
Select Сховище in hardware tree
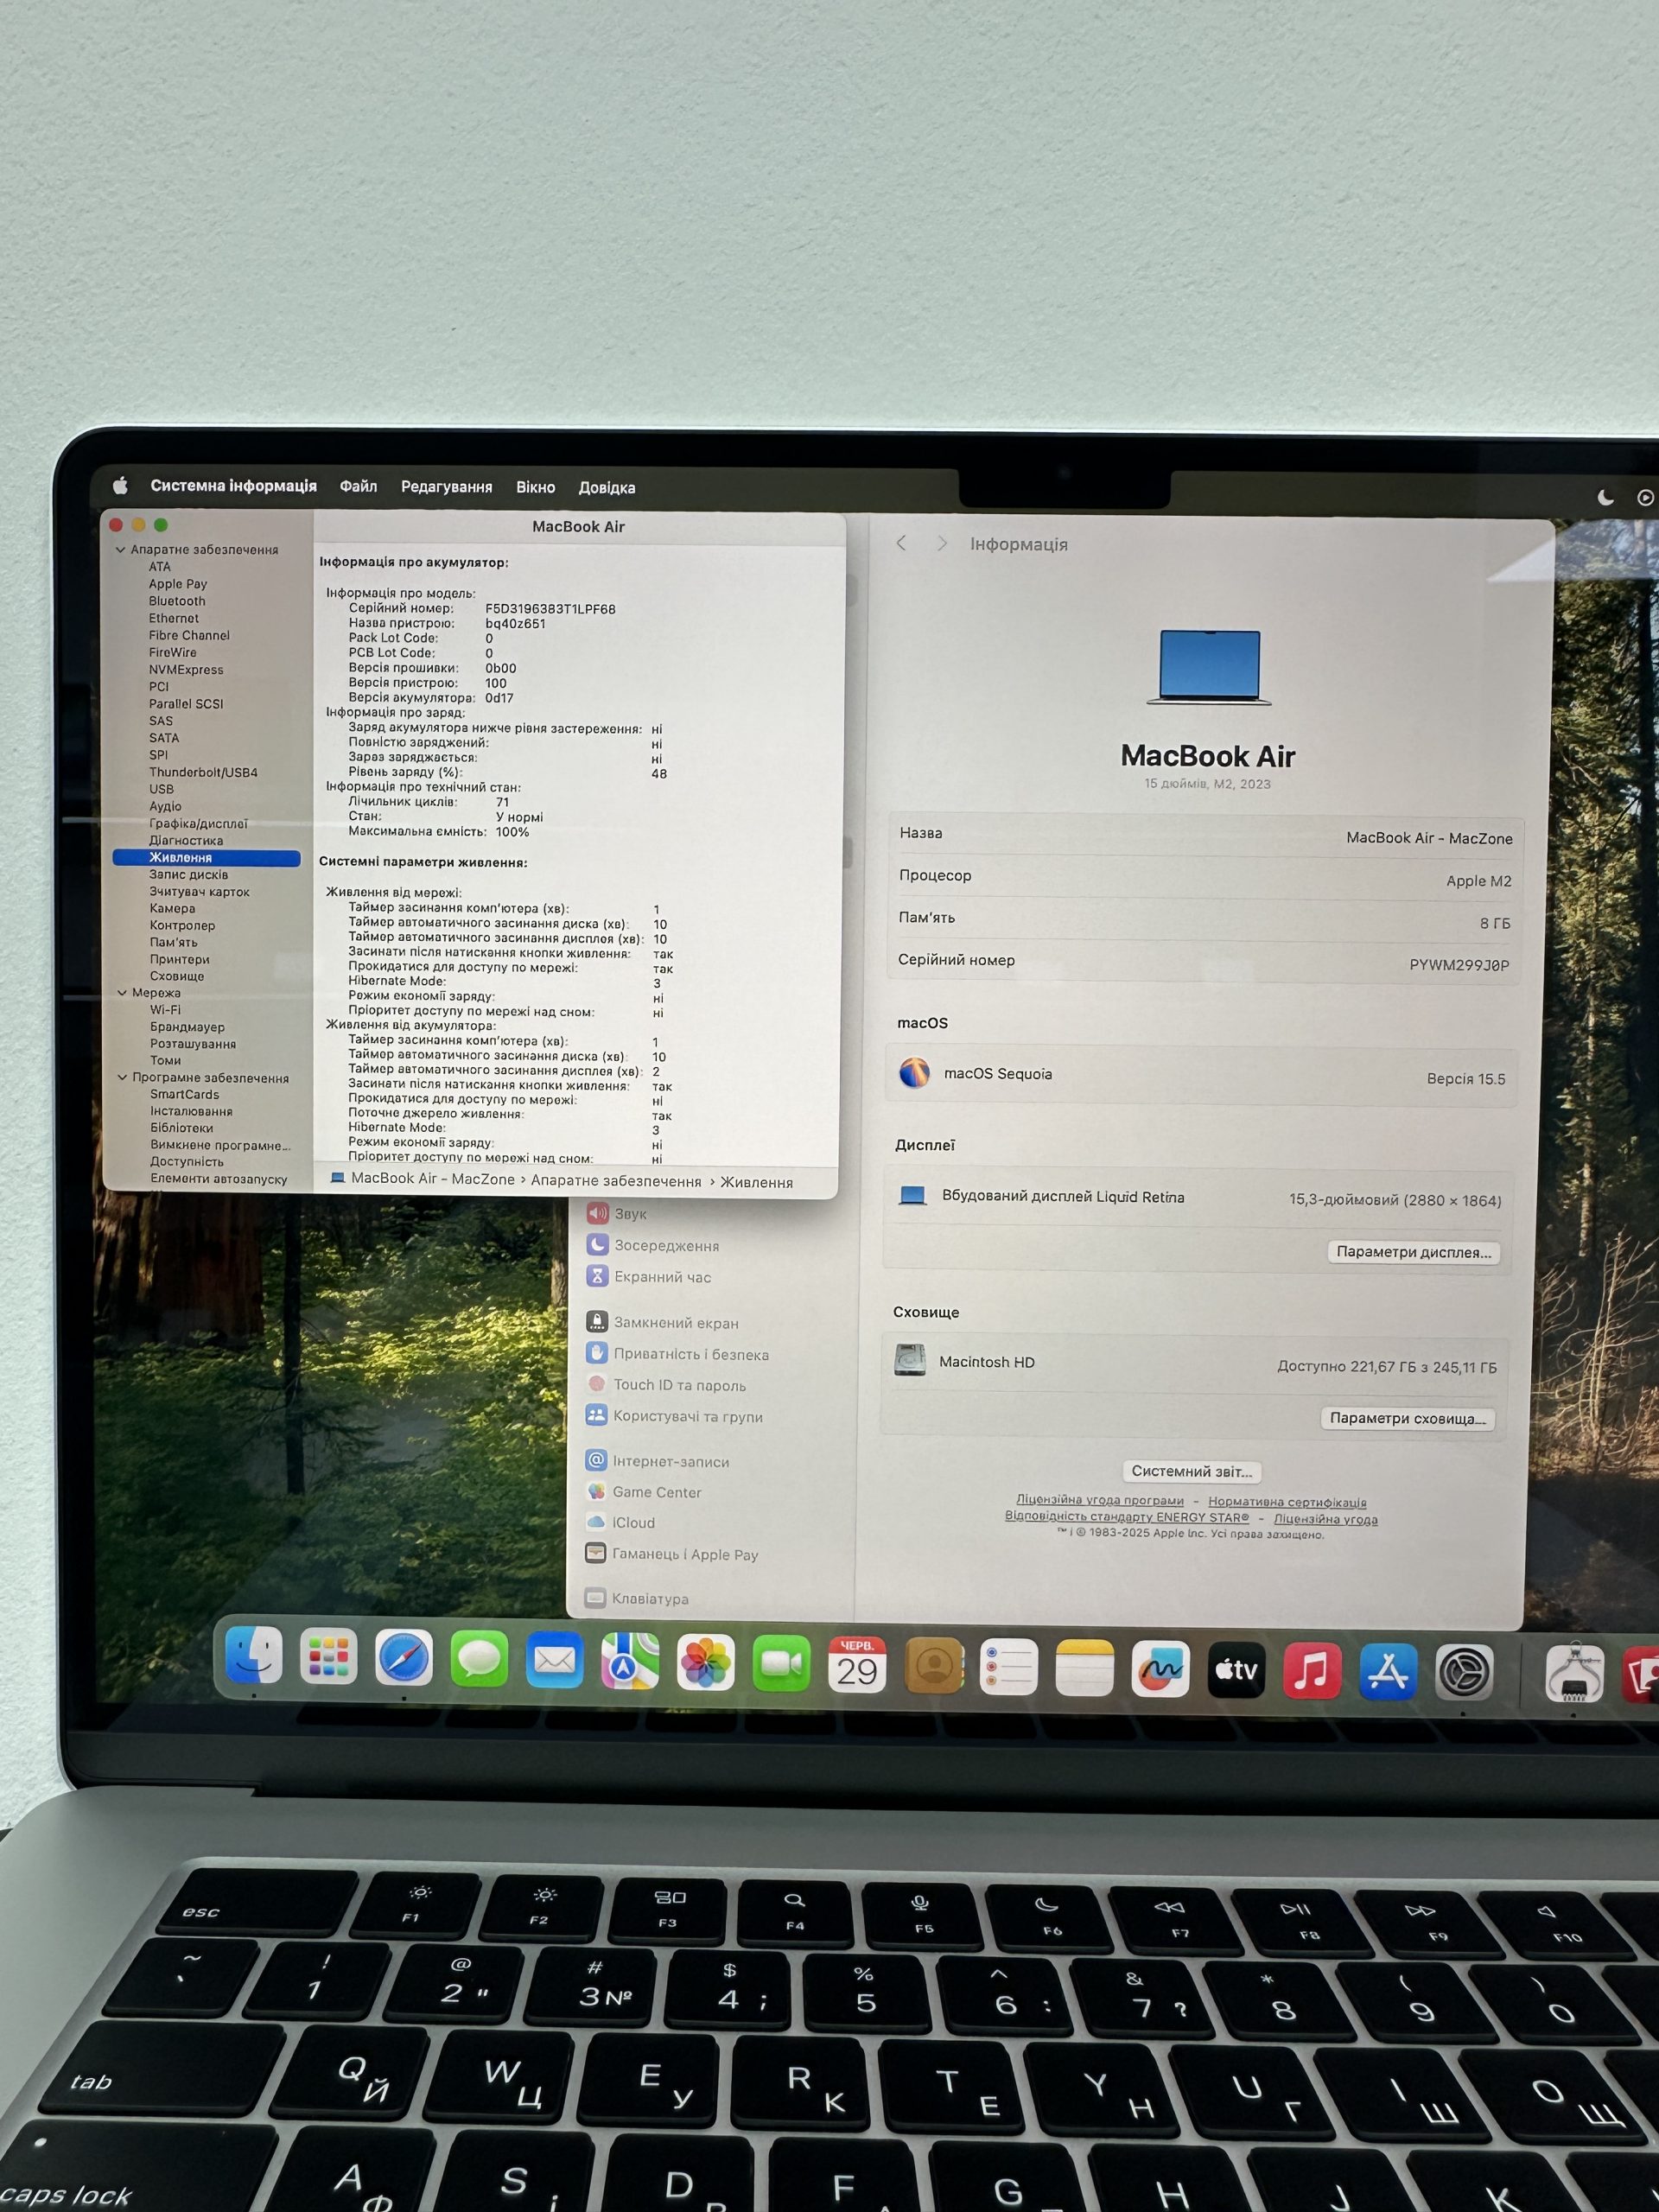pyautogui.click(x=177, y=976)
